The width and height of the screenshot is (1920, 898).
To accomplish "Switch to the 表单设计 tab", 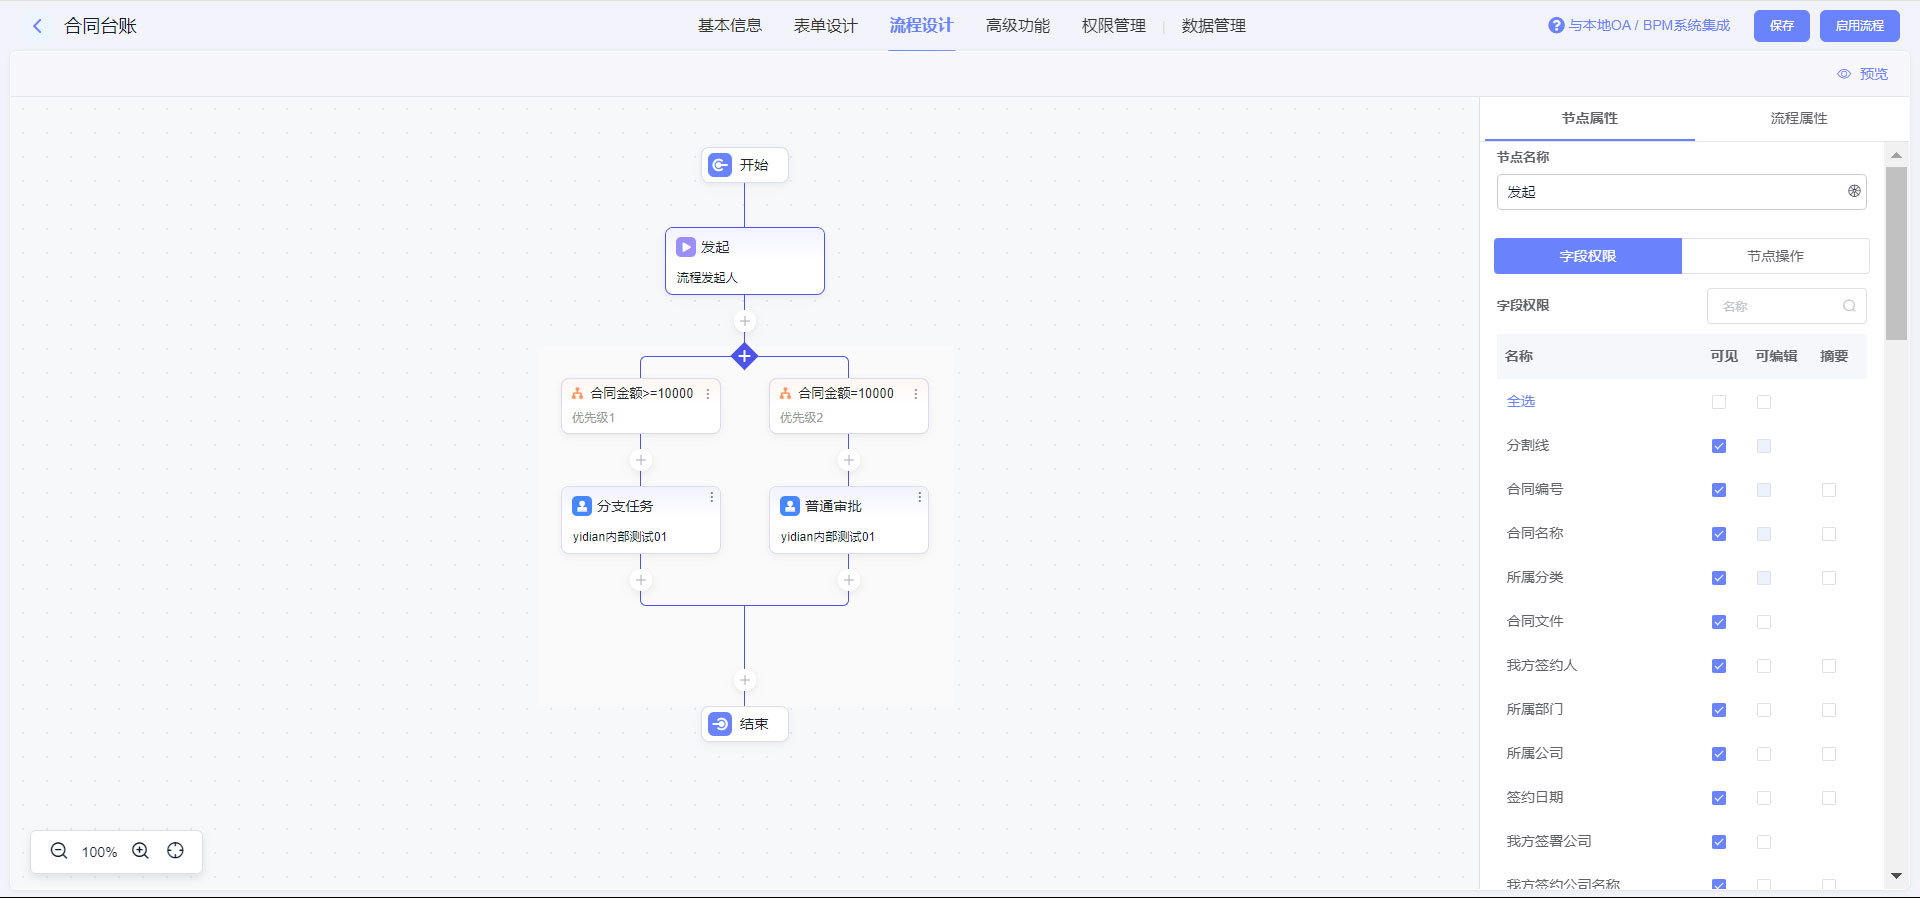I will [825, 26].
